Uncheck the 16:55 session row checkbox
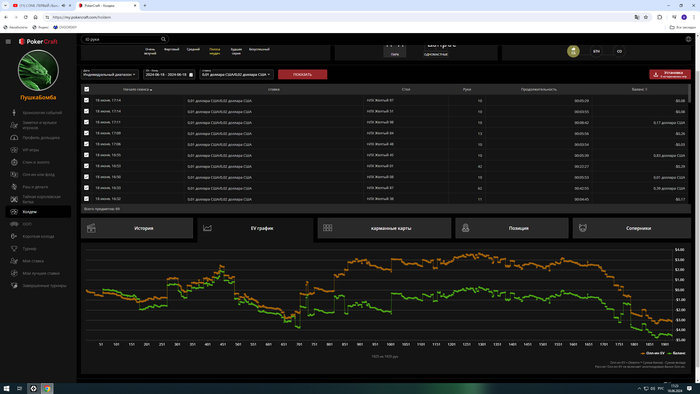The width and height of the screenshot is (700, 394). (87, 155)
